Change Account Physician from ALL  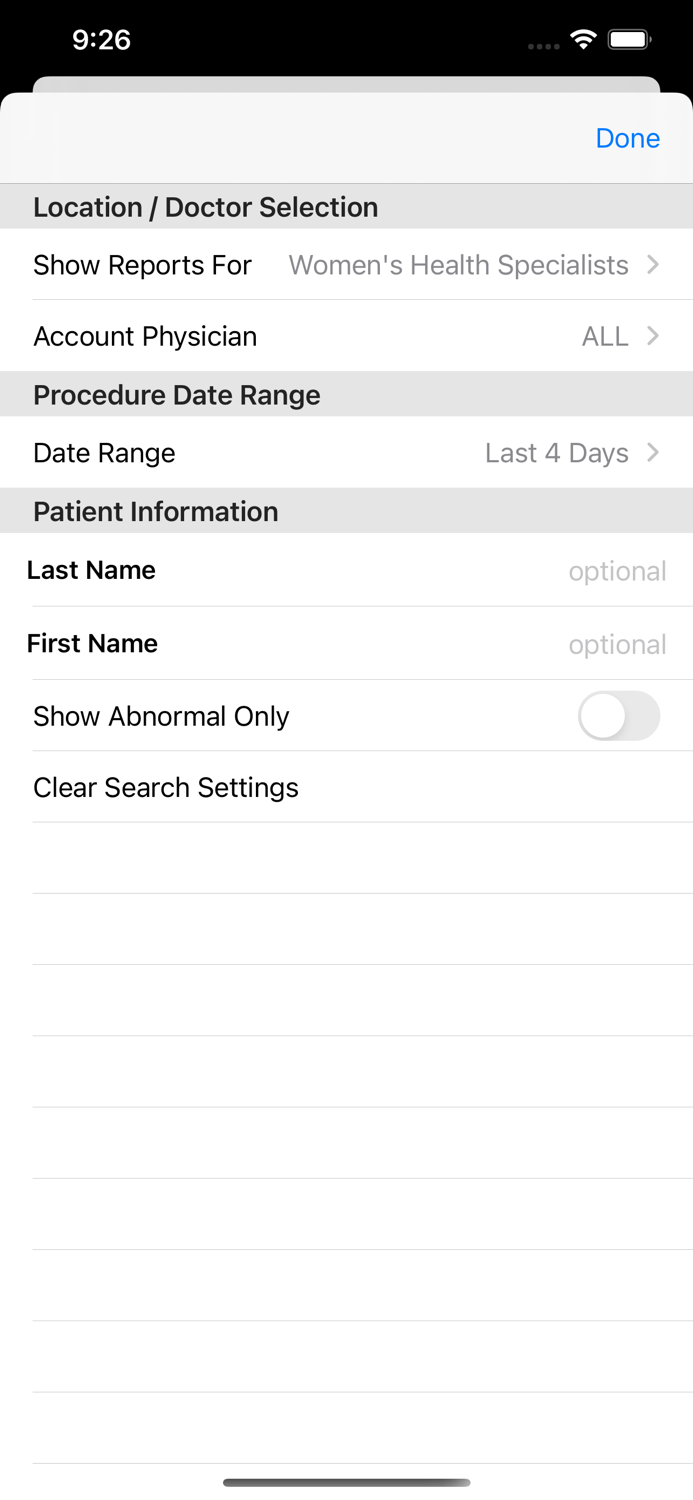[605, 336]
